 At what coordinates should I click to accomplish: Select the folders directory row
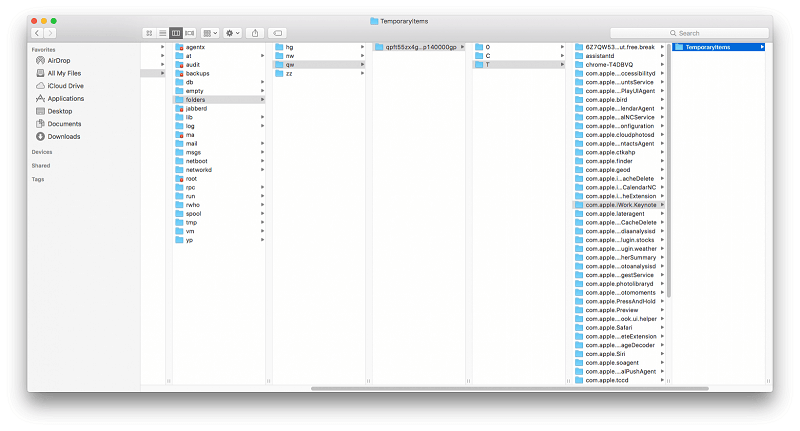coord(219,99)
